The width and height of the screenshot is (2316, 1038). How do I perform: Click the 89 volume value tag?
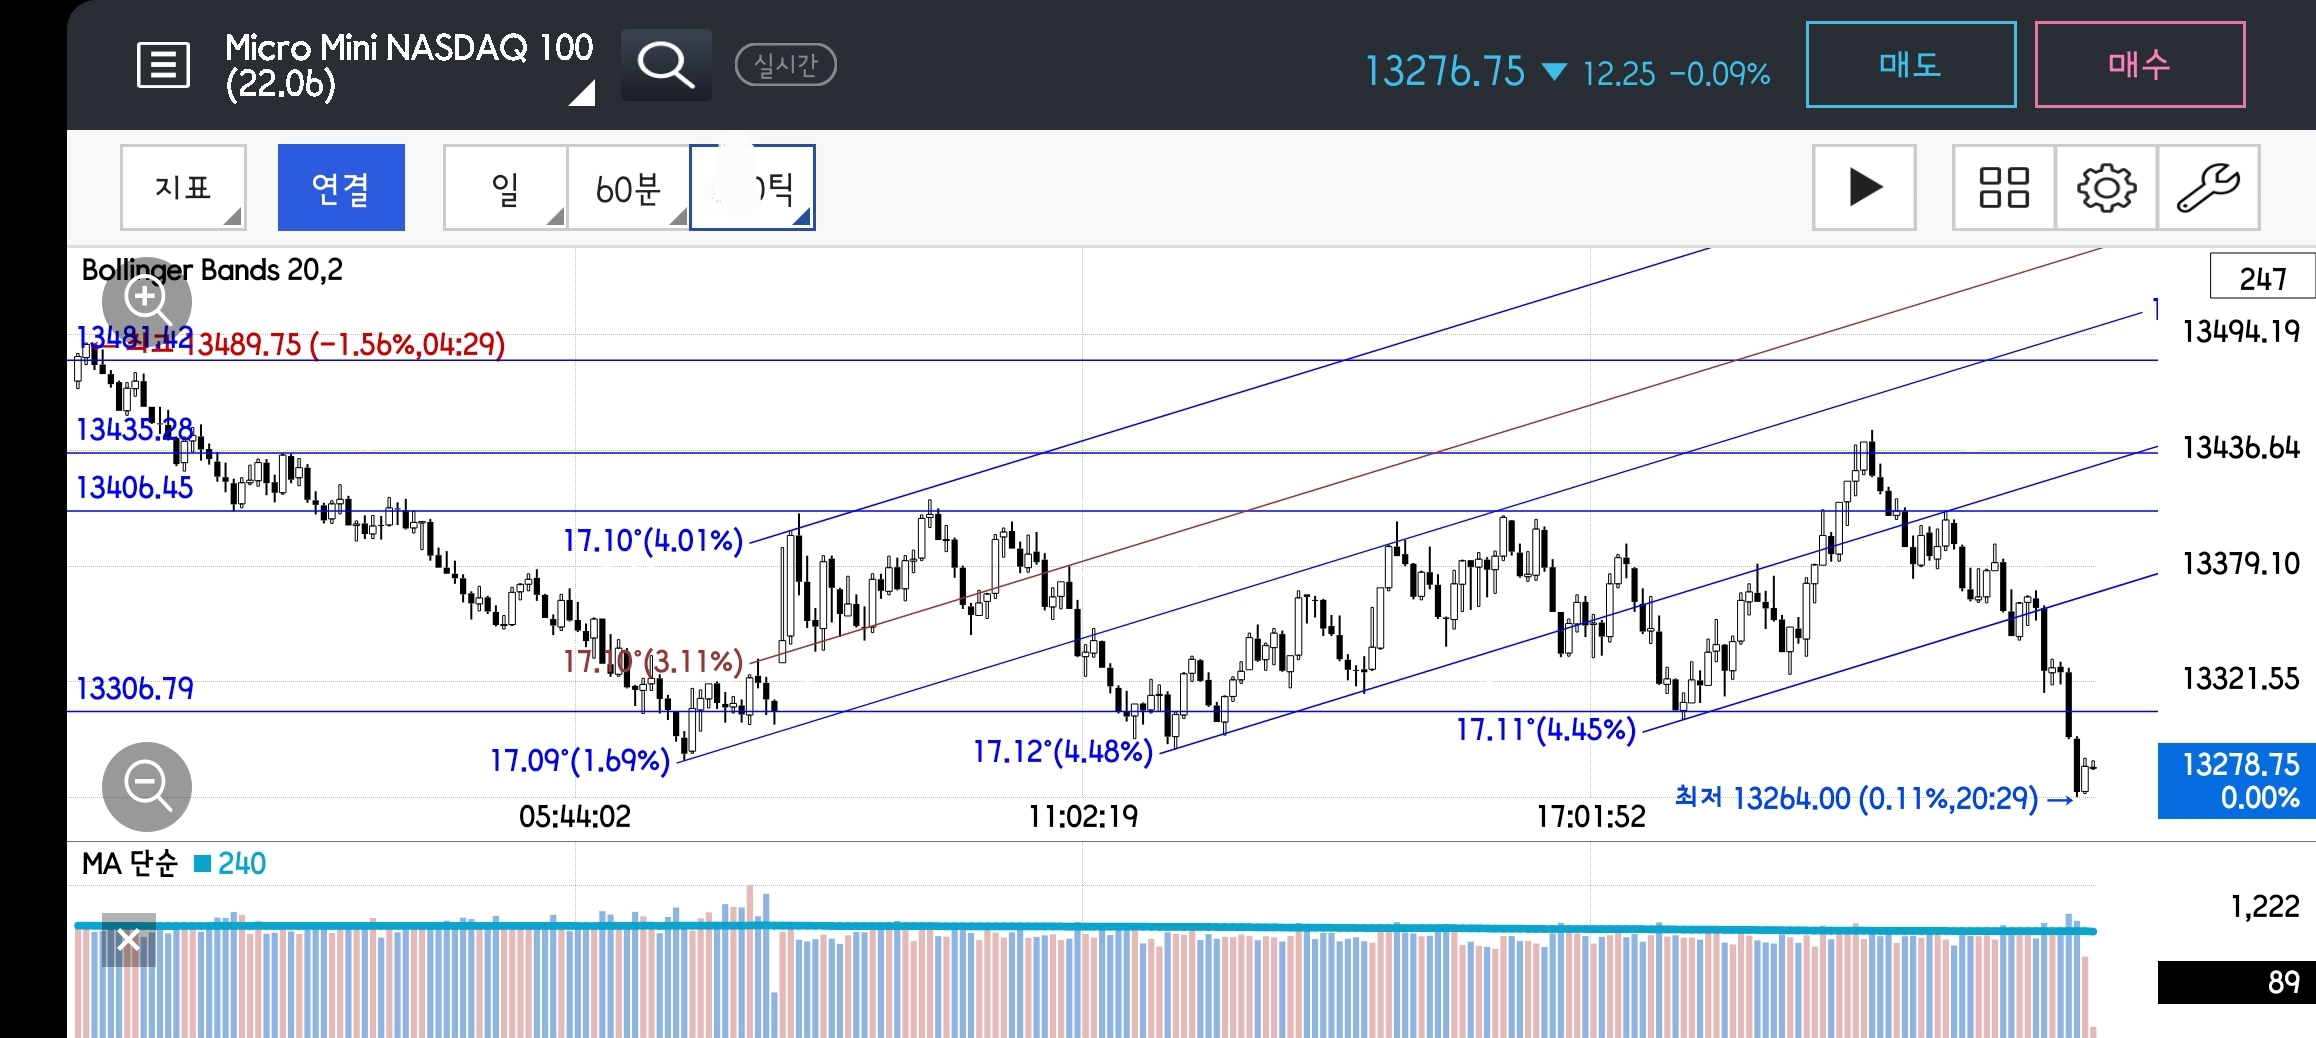pyautogui.click(x=2237, y=982)
